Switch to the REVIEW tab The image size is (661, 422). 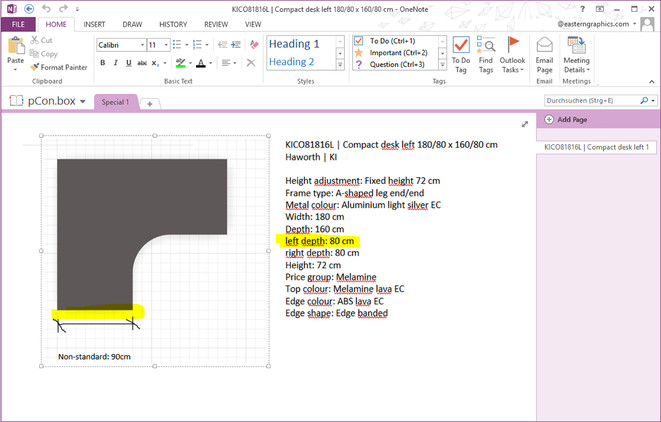(x=216, y=24)
